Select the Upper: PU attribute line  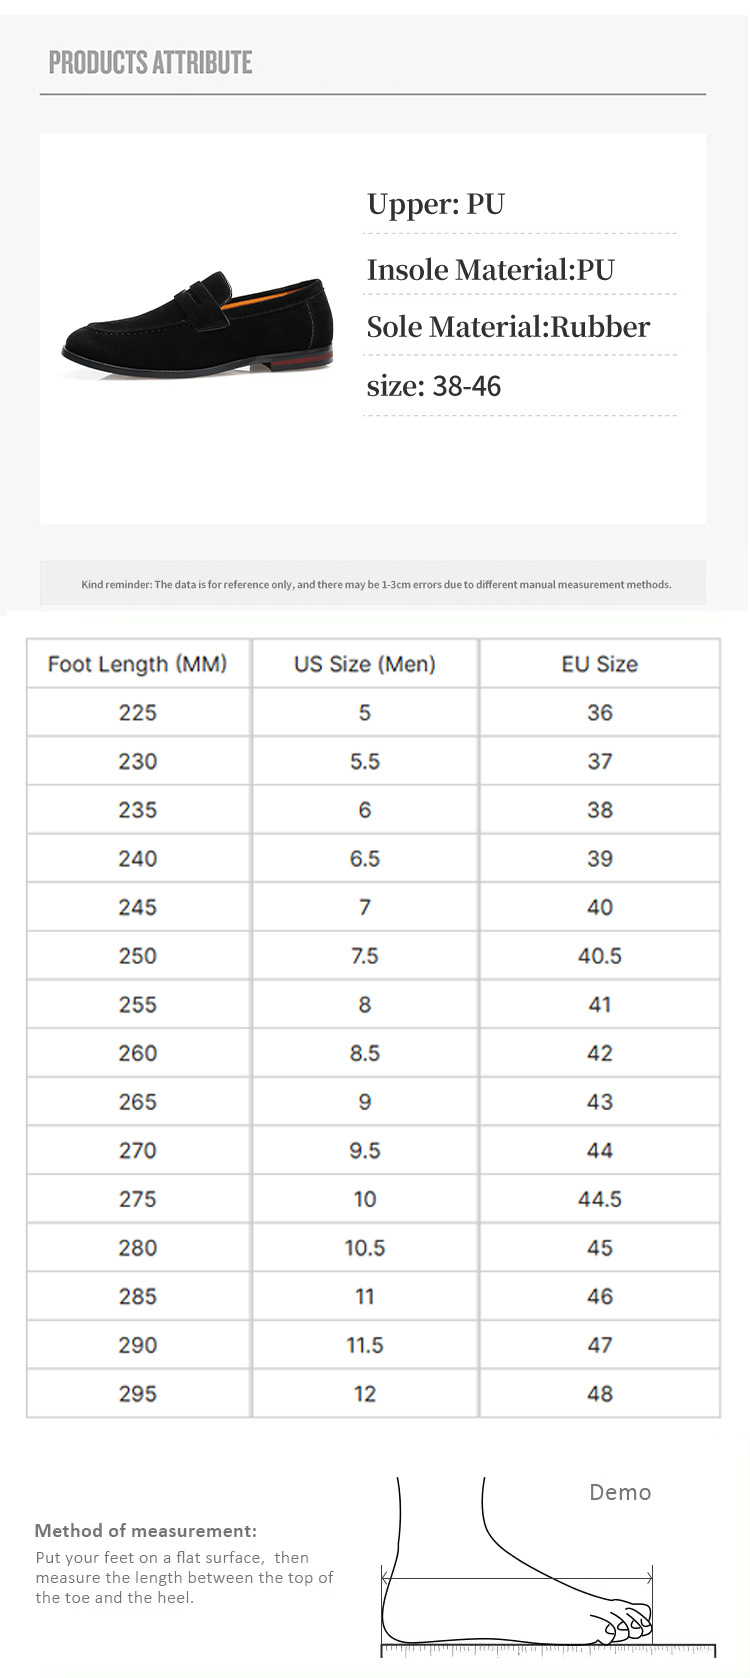(436, 204)
